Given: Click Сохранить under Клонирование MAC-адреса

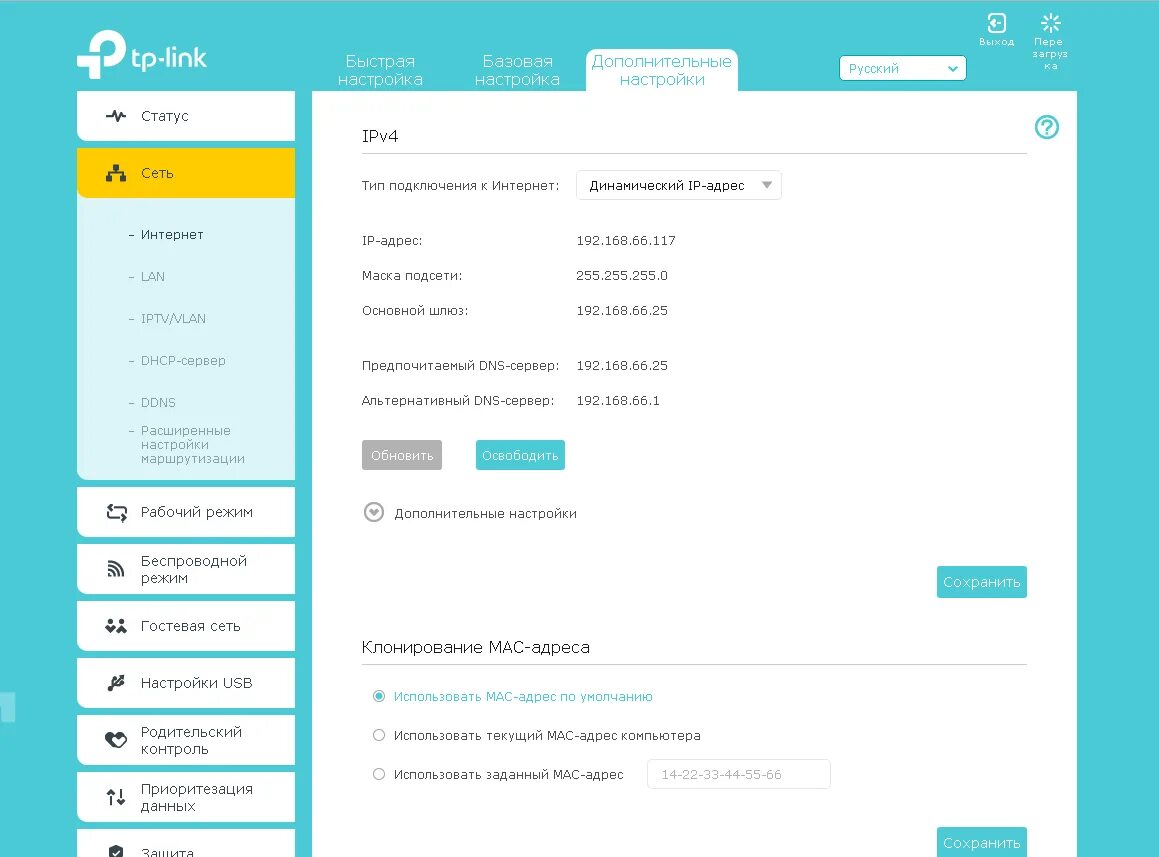Looking at the screenshot, I should 982,842.
